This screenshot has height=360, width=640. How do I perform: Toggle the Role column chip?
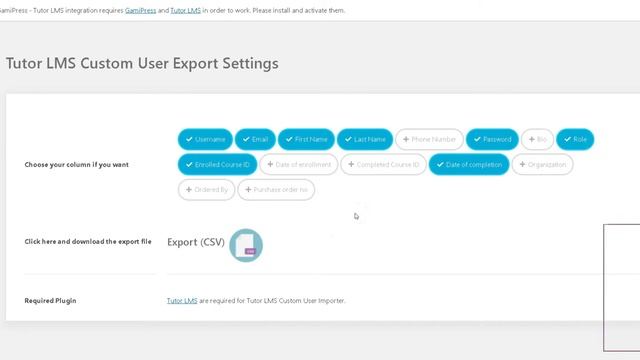[x=575, y=139]
